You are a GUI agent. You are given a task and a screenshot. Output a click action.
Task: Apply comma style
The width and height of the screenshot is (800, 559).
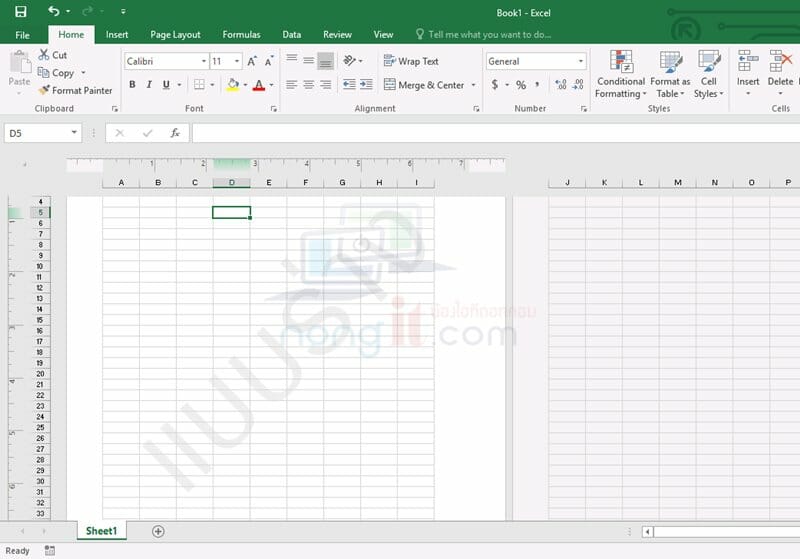point(537,85)
